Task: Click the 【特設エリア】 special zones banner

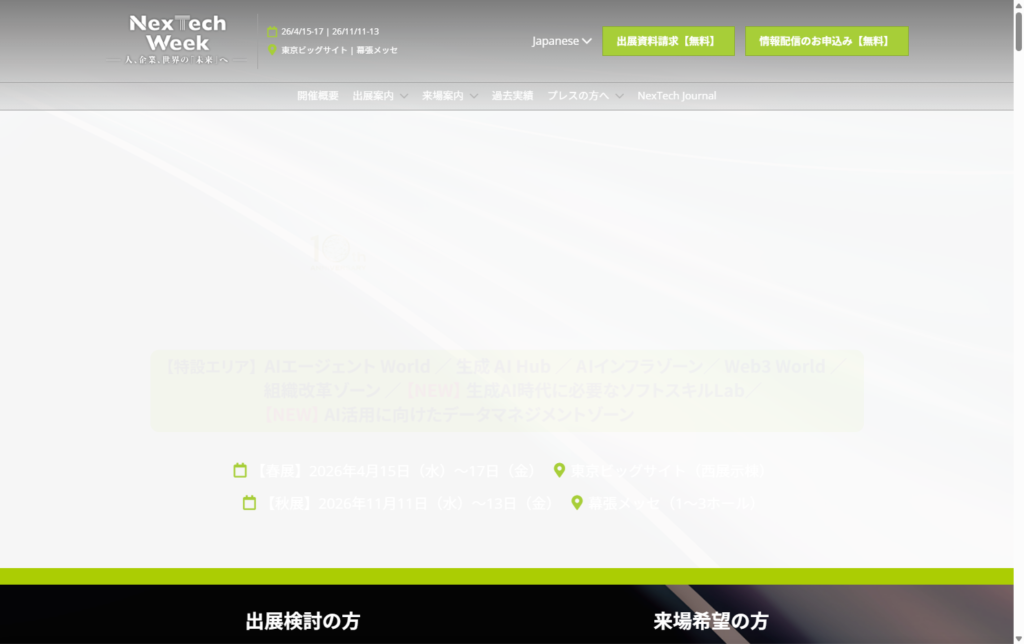Action: (507, 390)
